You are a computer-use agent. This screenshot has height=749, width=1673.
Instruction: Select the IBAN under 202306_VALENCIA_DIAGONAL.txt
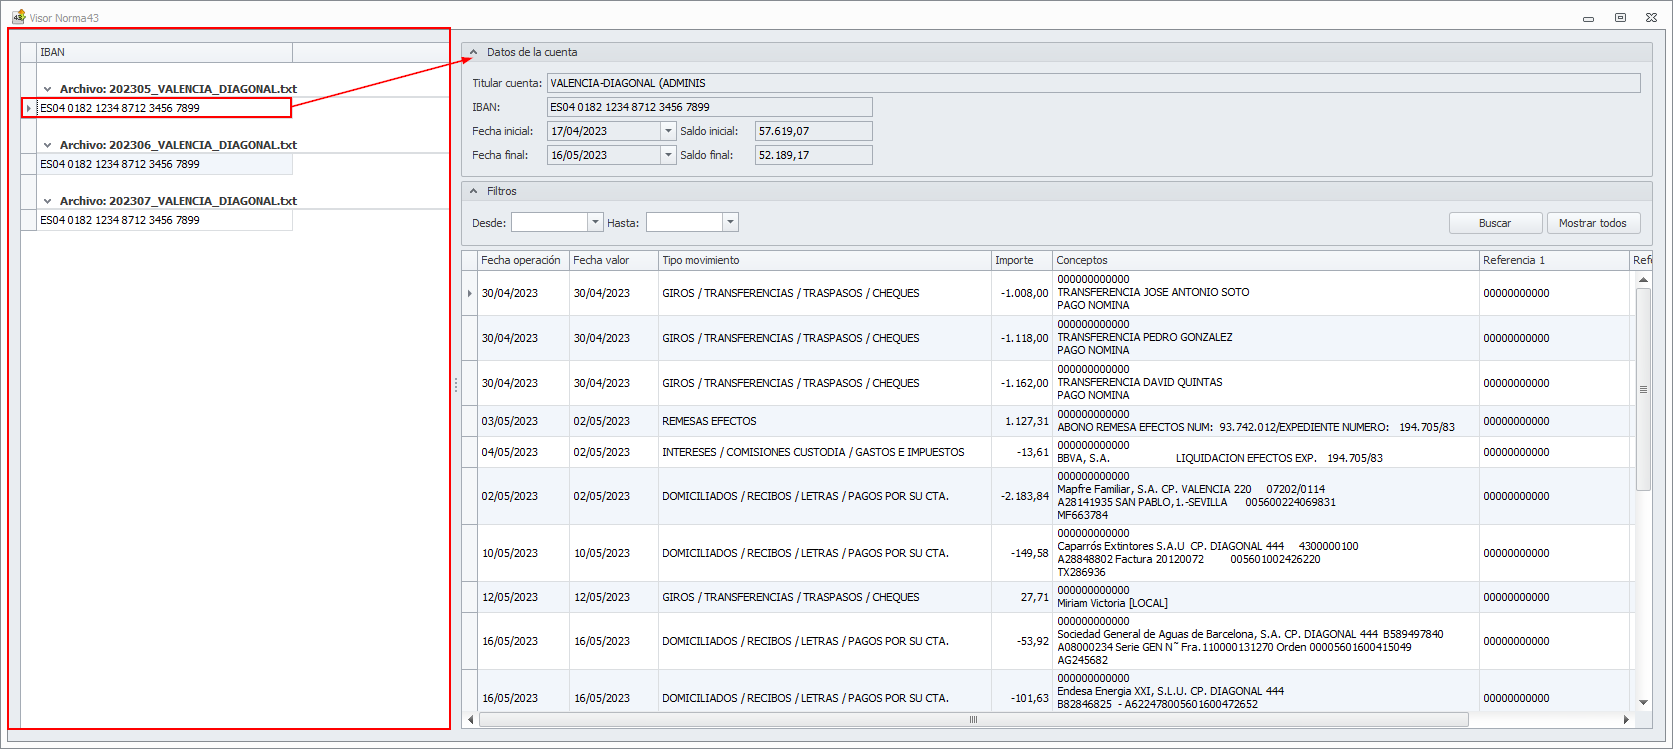[x=120, y=164]
